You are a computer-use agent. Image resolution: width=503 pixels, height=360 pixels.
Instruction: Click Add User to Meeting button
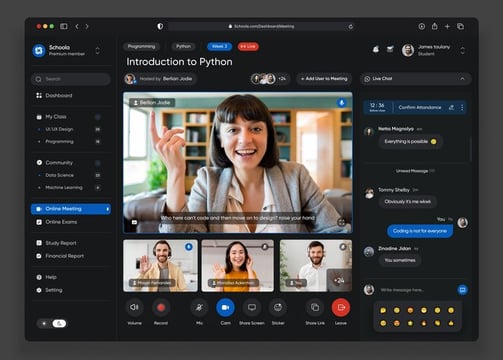coord(324,79)
